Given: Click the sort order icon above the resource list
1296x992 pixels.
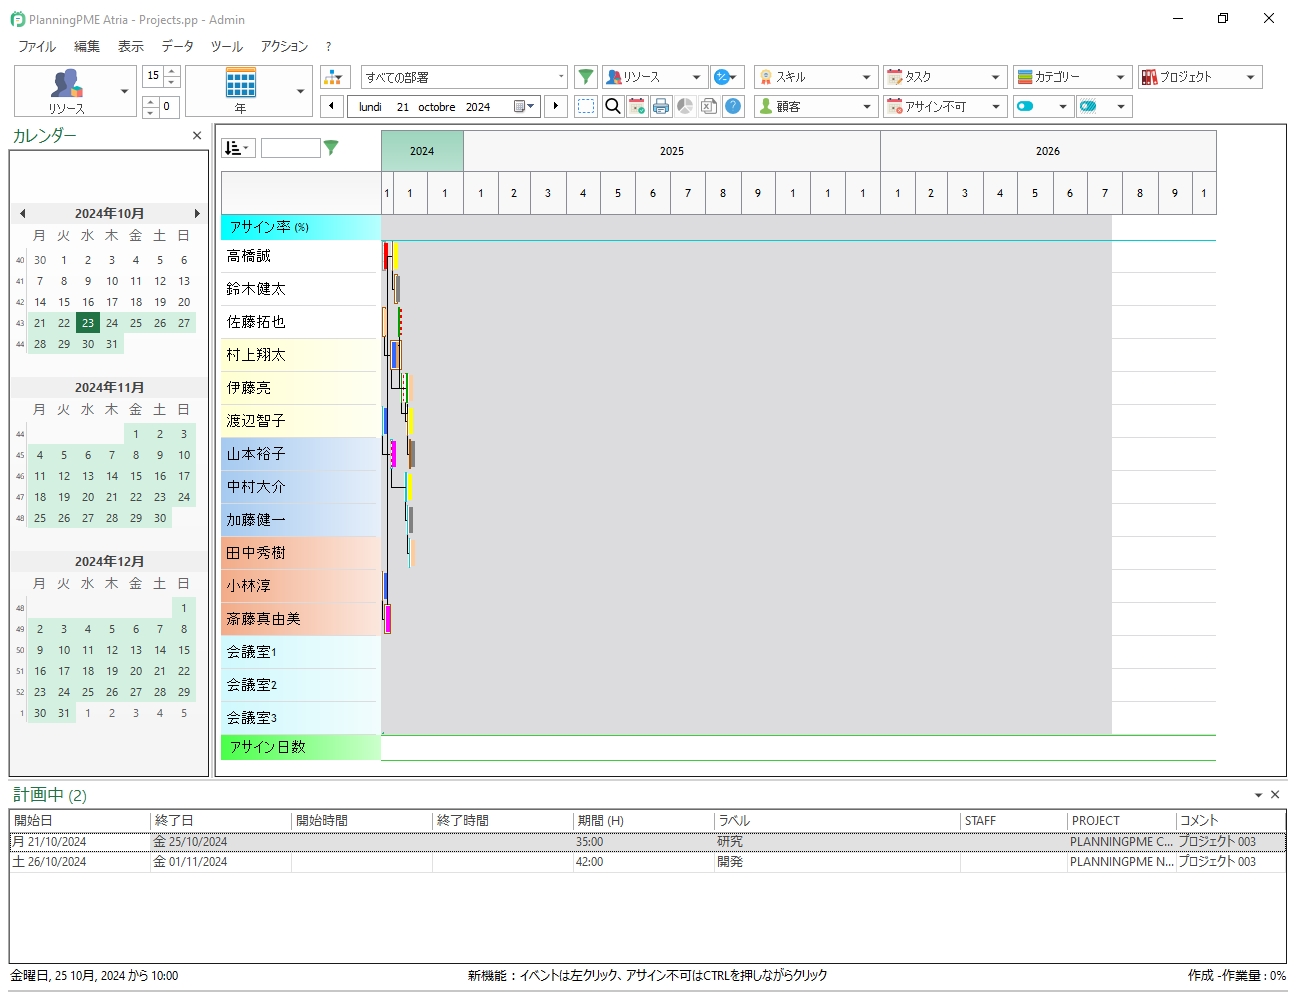Looking at the screenshot, I should click(238, 148).
